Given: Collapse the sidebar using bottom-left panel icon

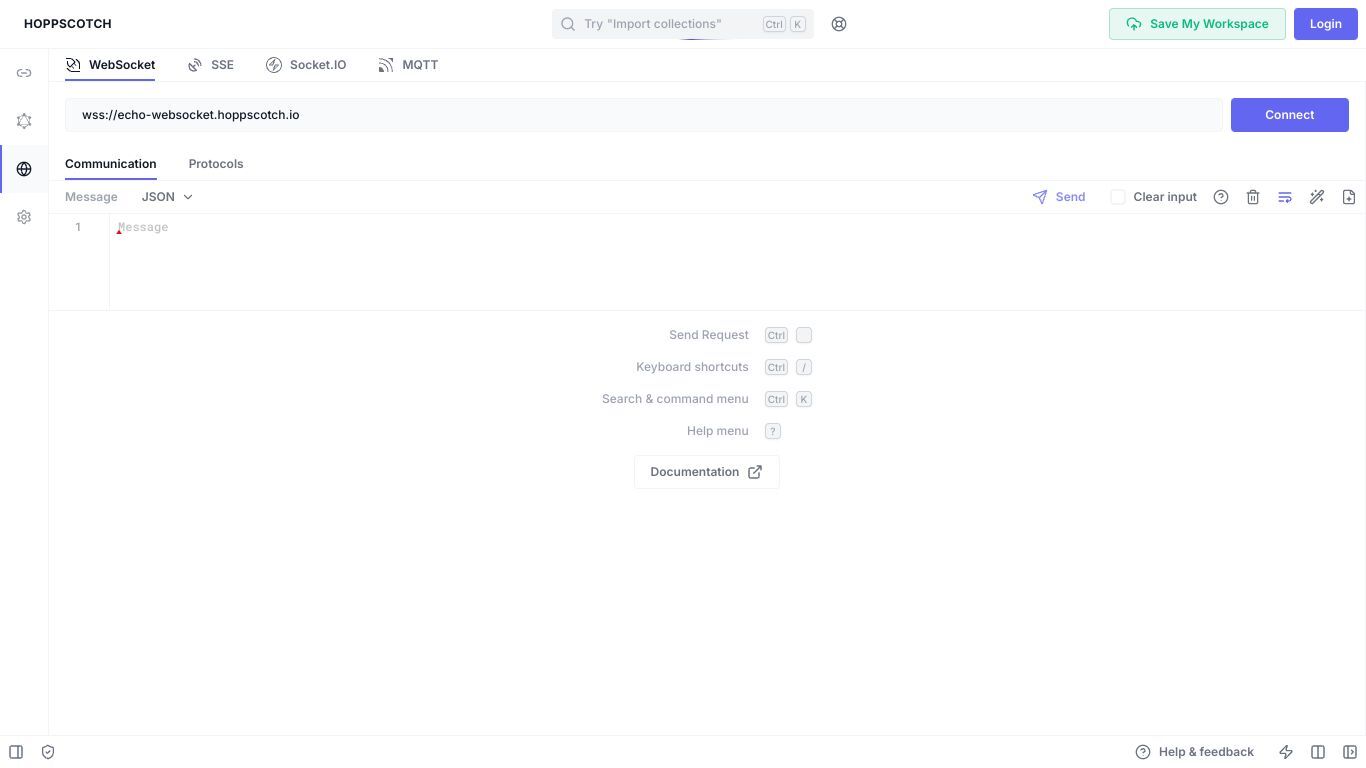Looking at the screenshot, I should [x=16, y=752].
